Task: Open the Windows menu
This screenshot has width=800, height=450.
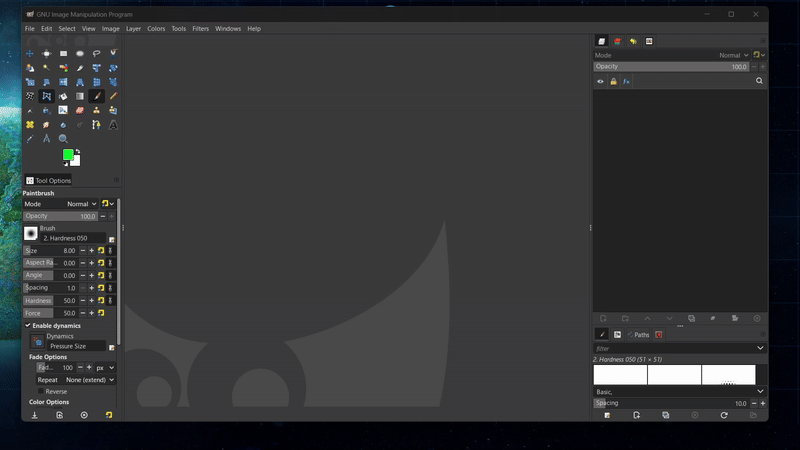Action: [x=228, y=29]
